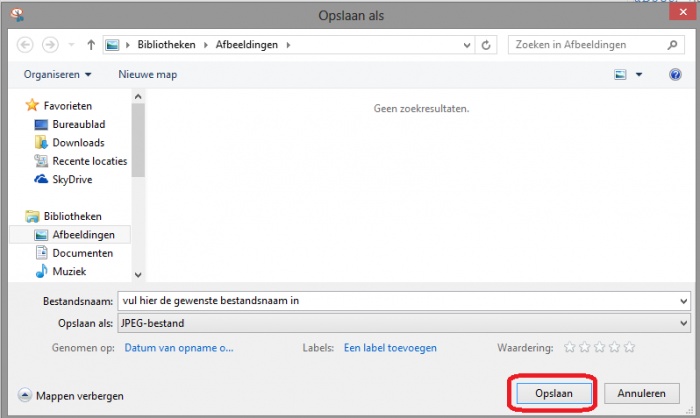Go up one folder level

tap(91, 45)
